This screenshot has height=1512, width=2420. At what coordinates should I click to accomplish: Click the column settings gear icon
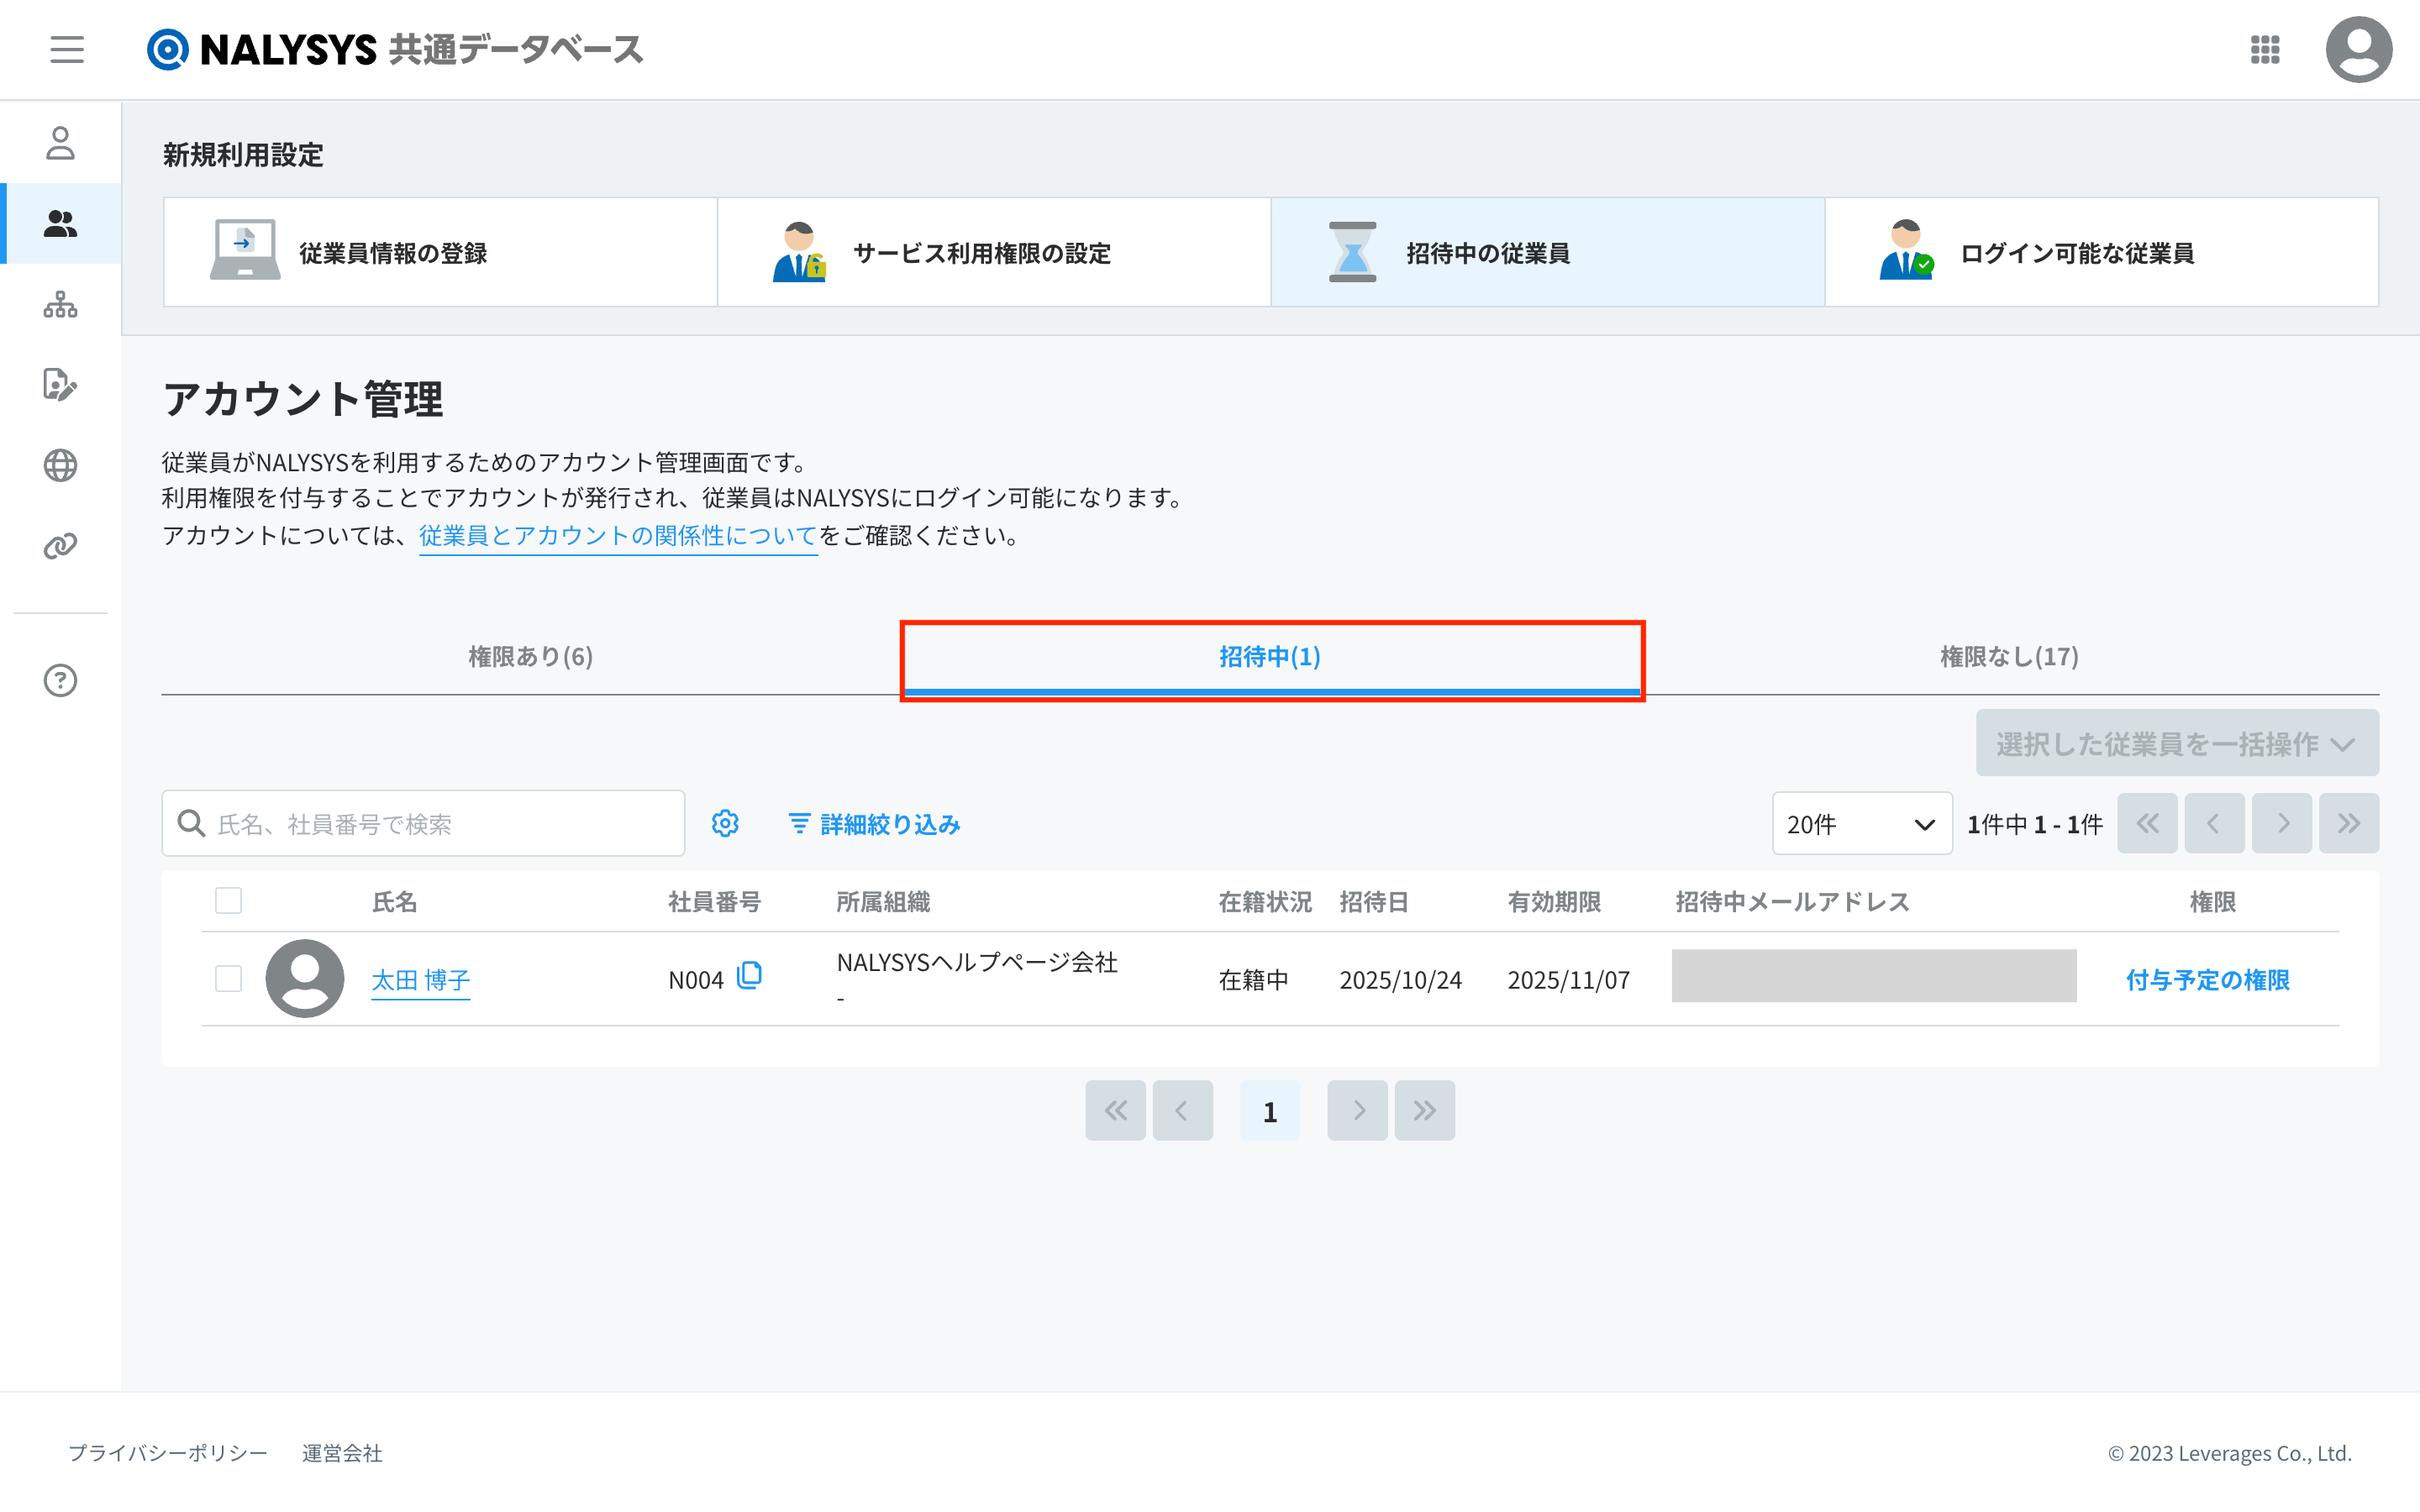pos(725,823)
